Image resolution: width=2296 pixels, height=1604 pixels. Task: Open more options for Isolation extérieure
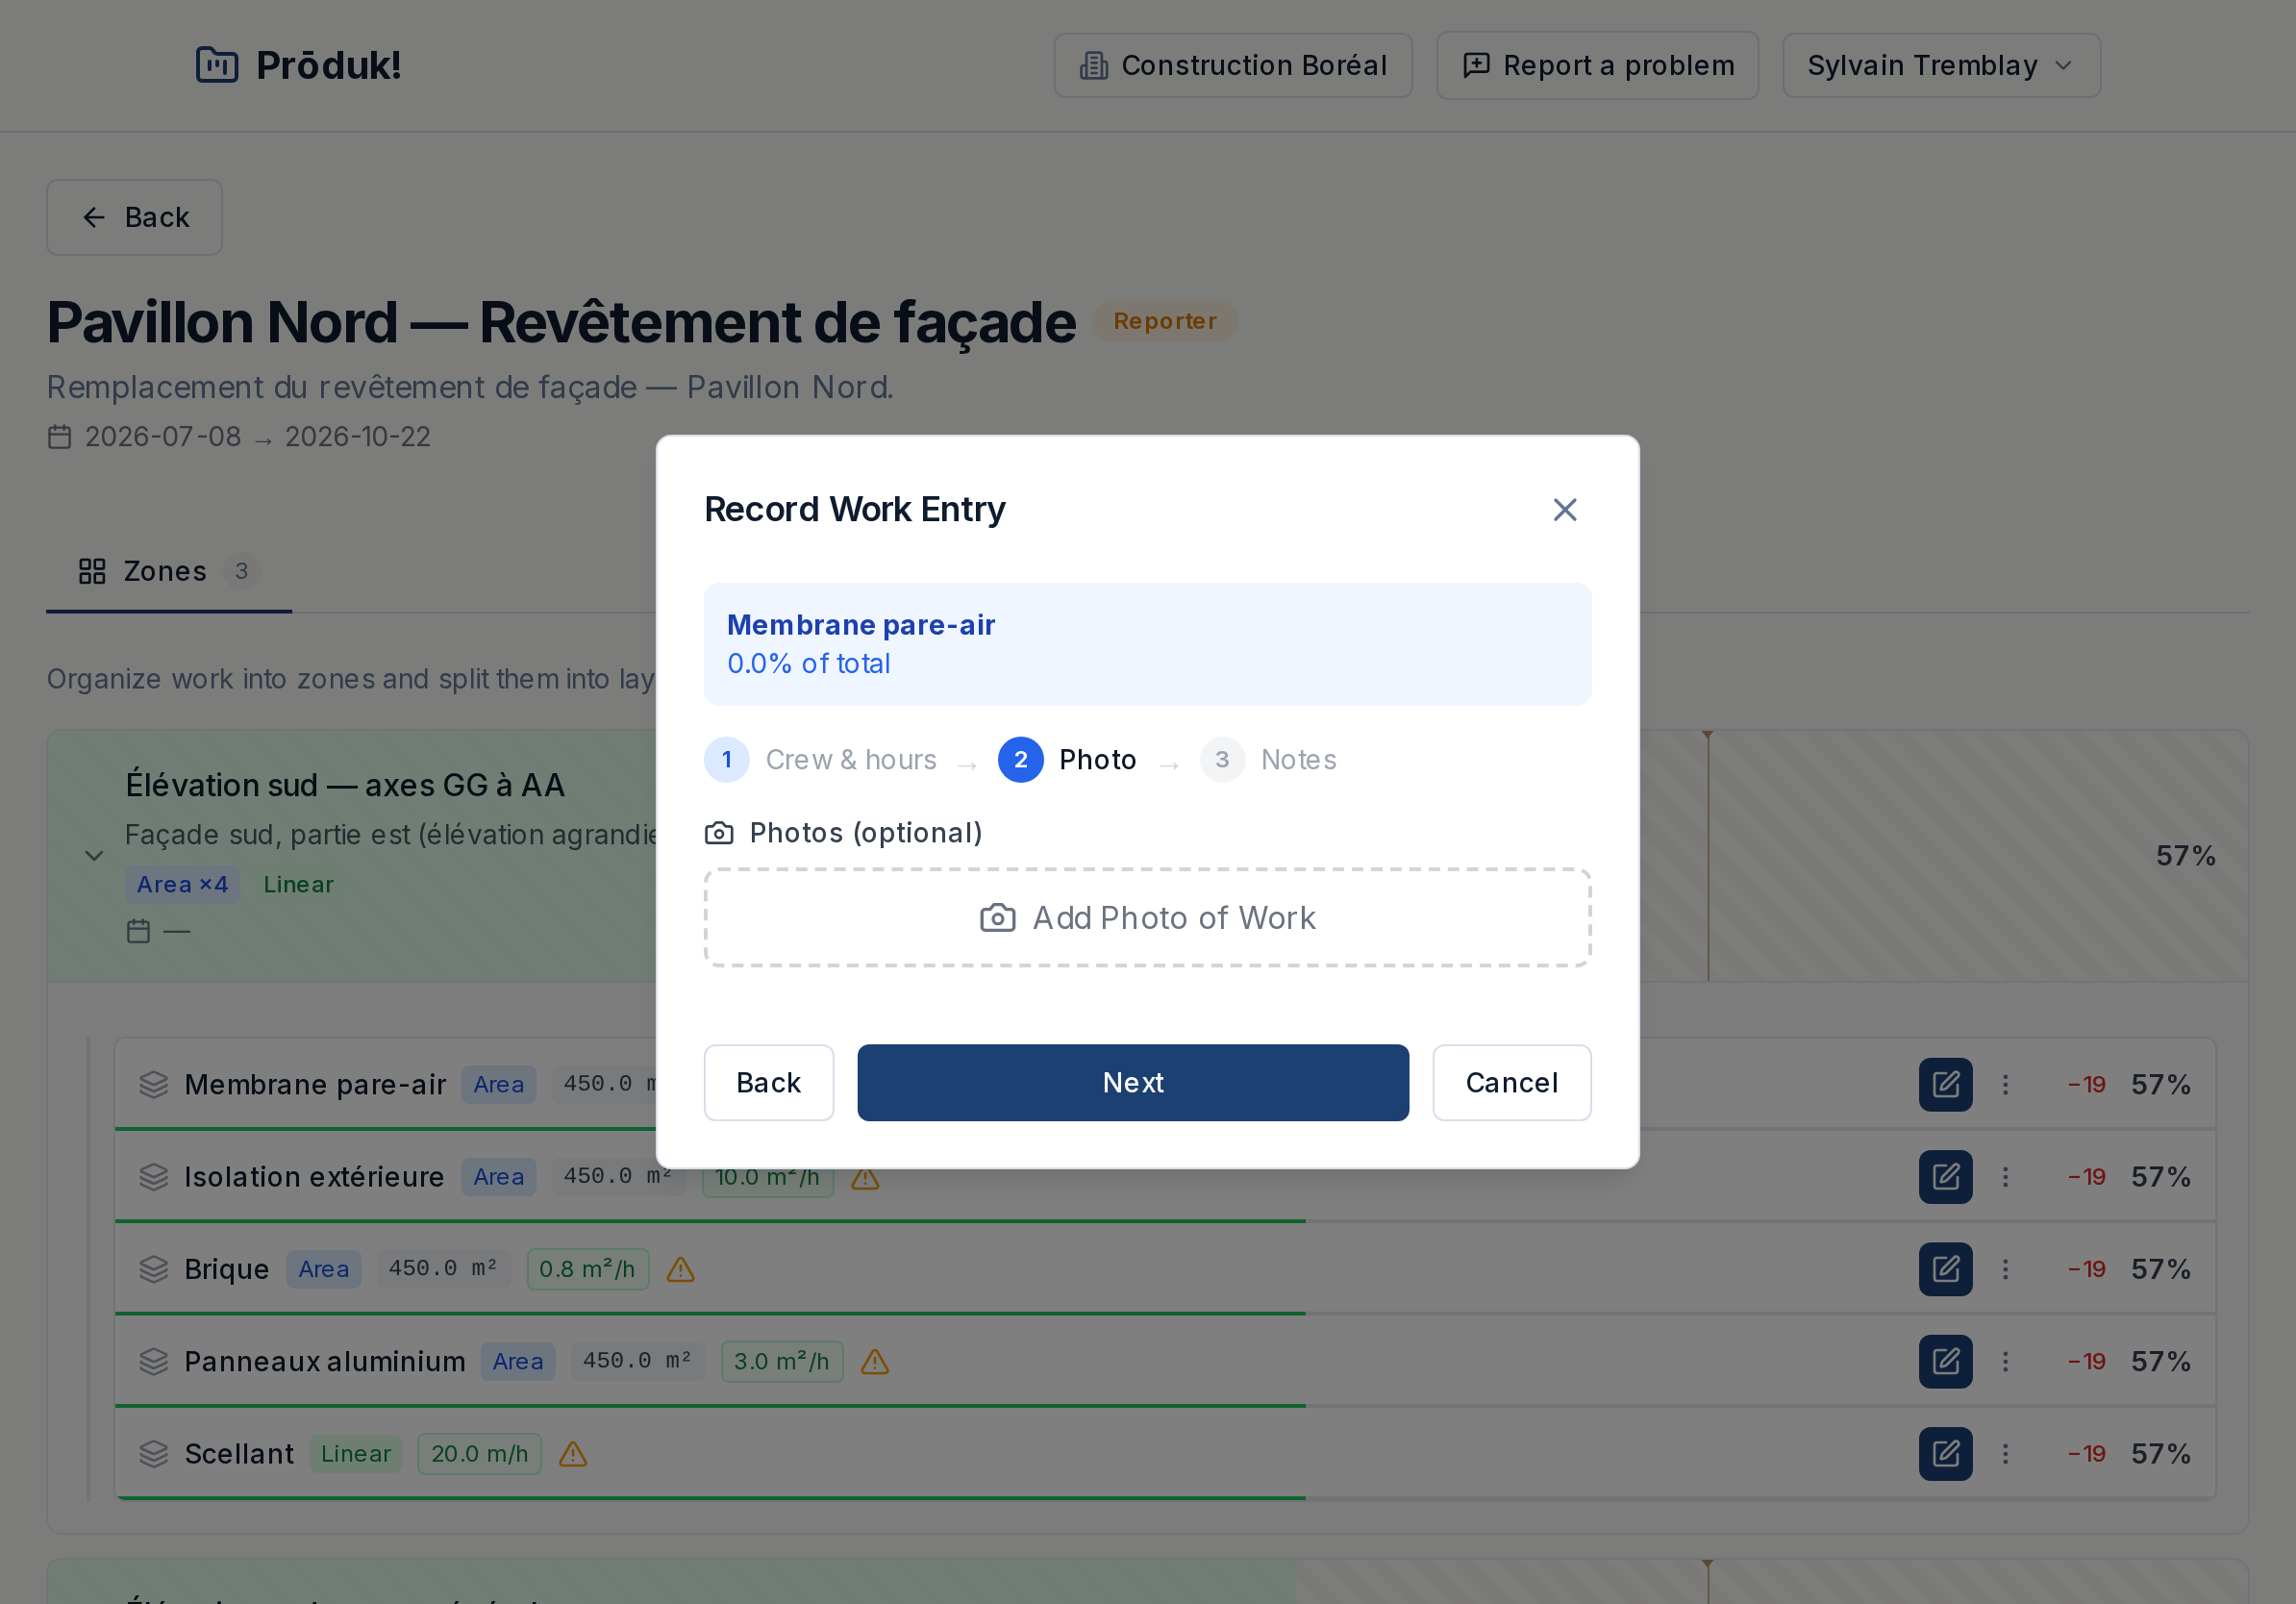pyautogui.click(x=2004, y=1176)
